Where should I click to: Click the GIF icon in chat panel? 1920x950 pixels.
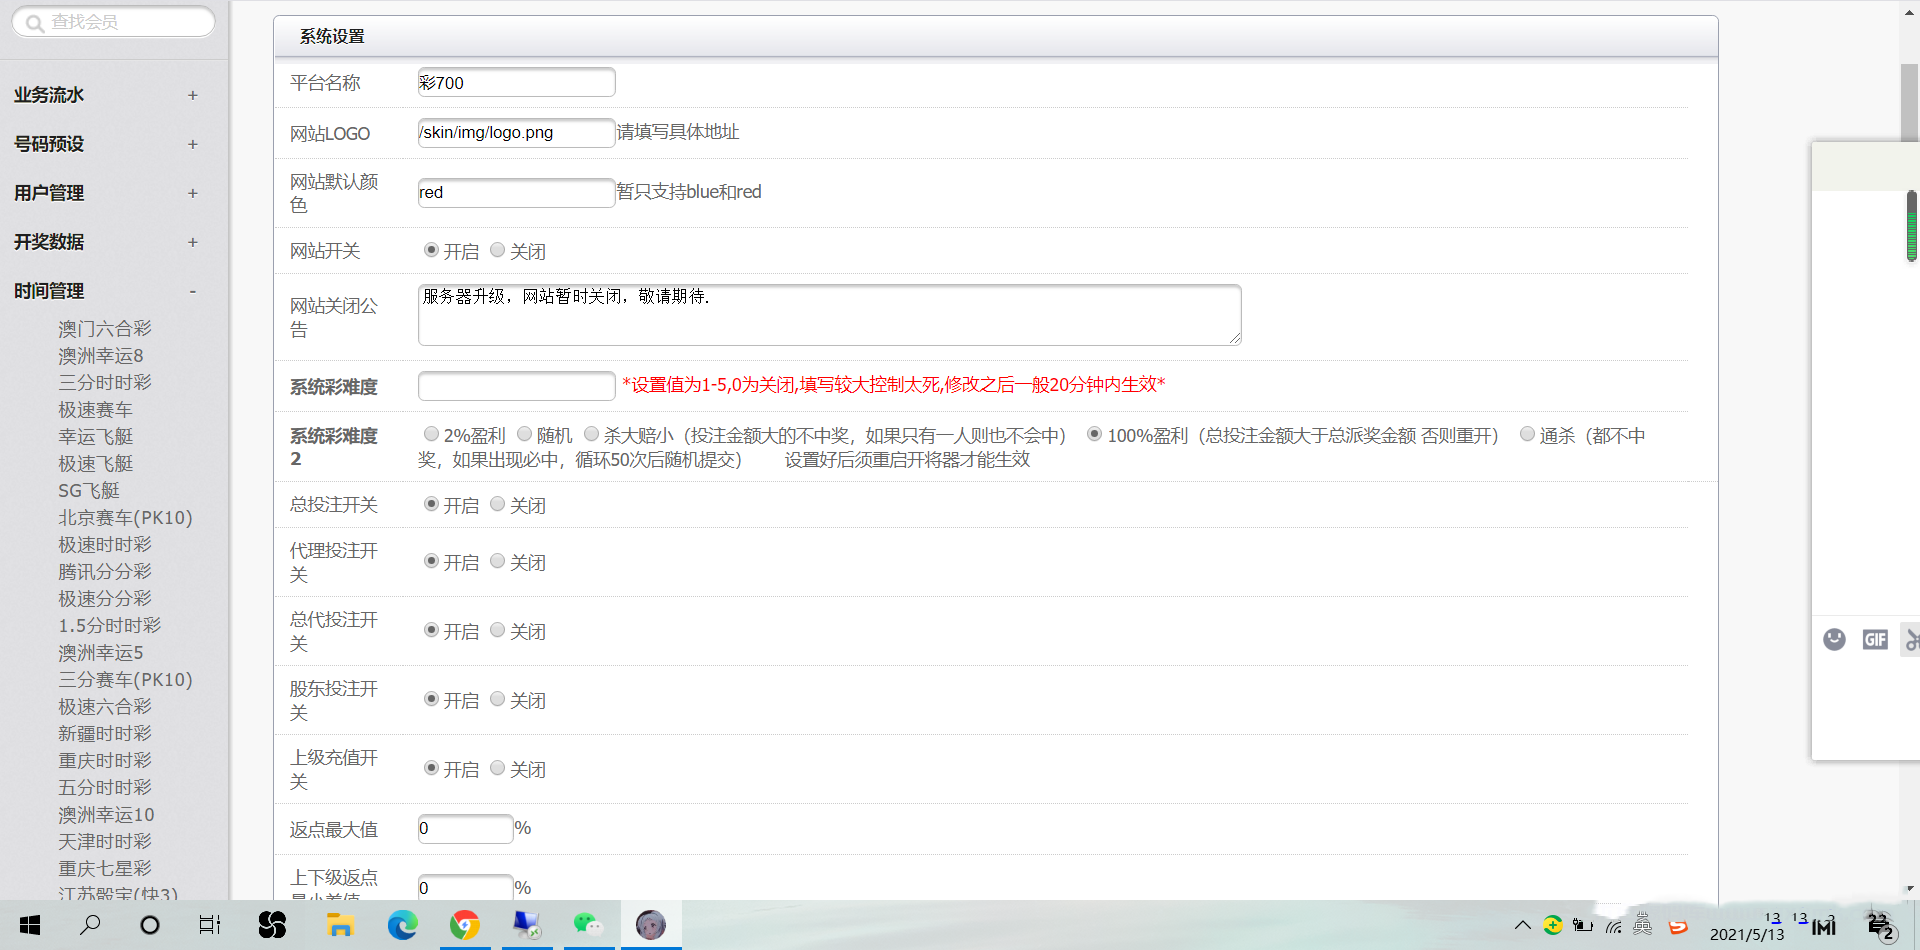1875,640
